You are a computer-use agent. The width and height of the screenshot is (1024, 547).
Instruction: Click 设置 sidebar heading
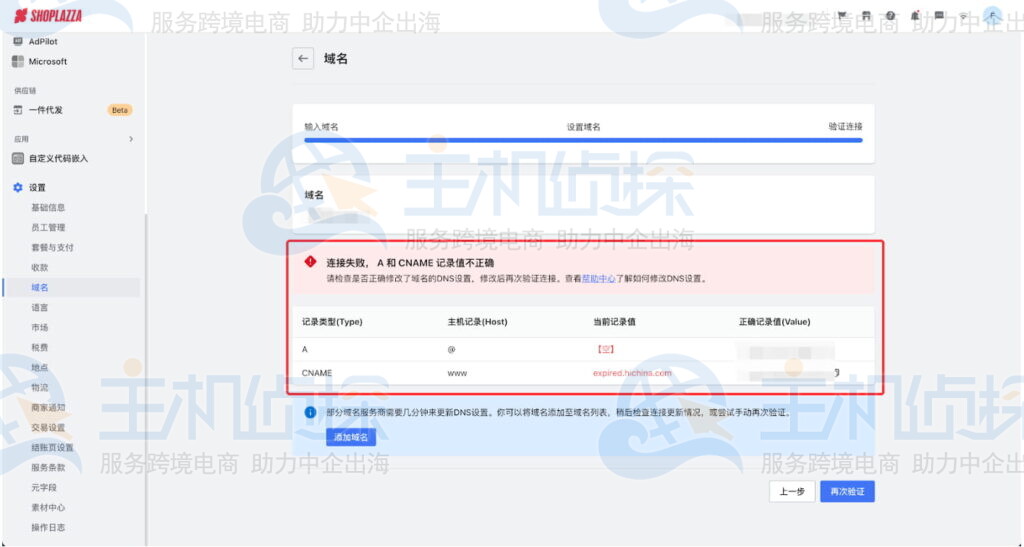[x=37, y=187]
